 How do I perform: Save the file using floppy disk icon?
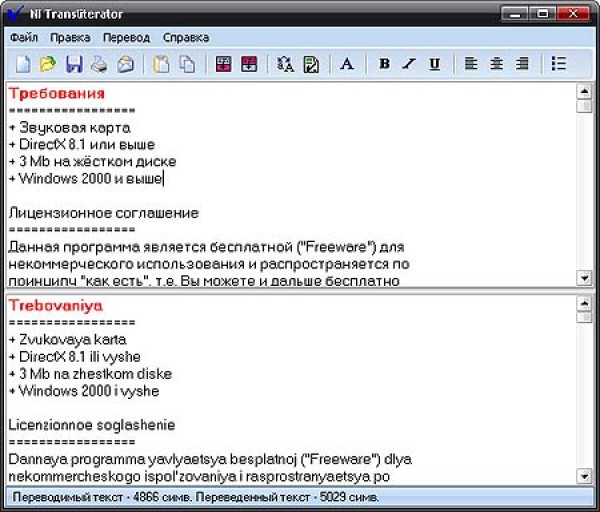click(73, 64)
